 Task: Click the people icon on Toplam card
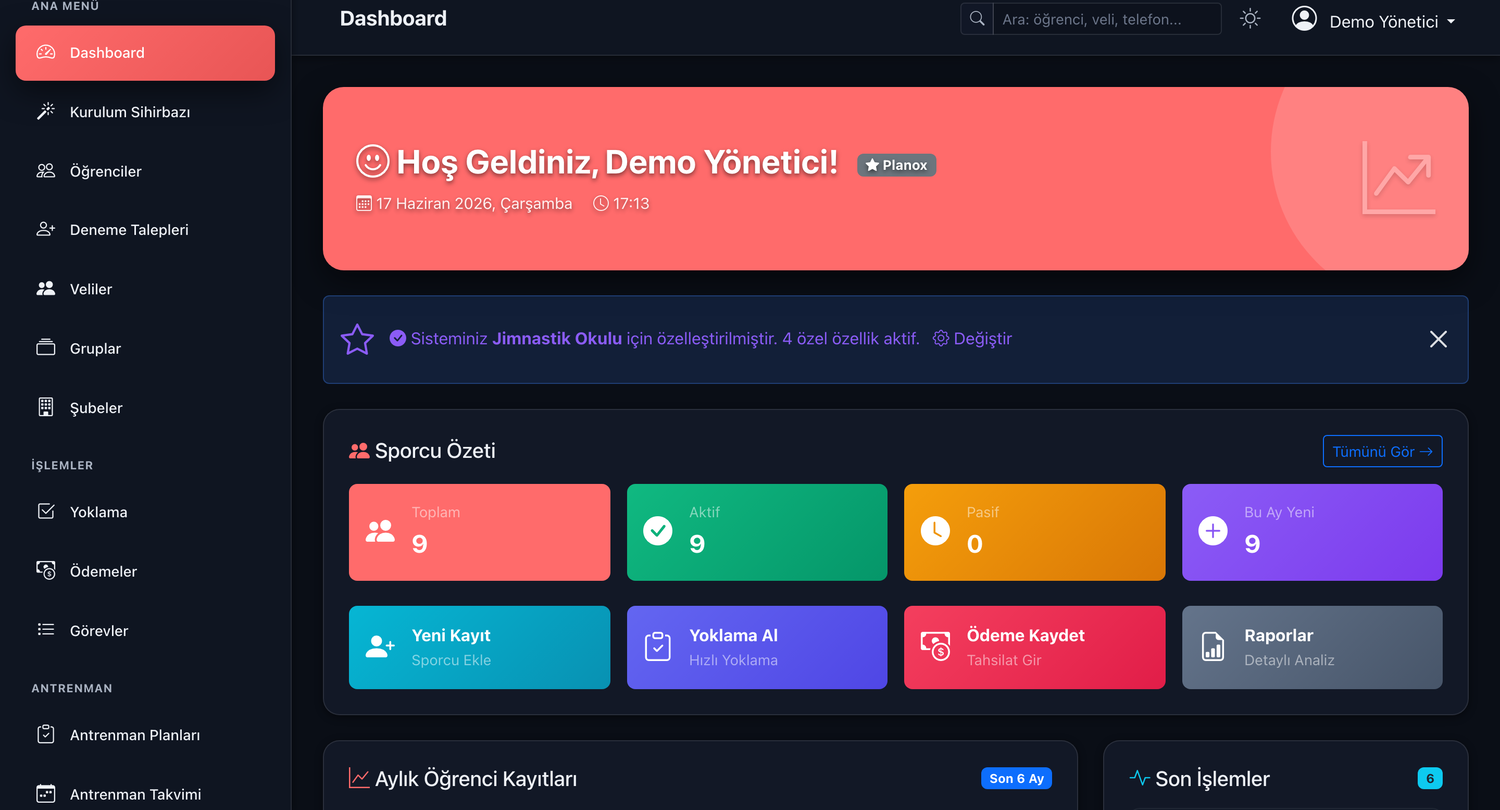coord(380,531)
